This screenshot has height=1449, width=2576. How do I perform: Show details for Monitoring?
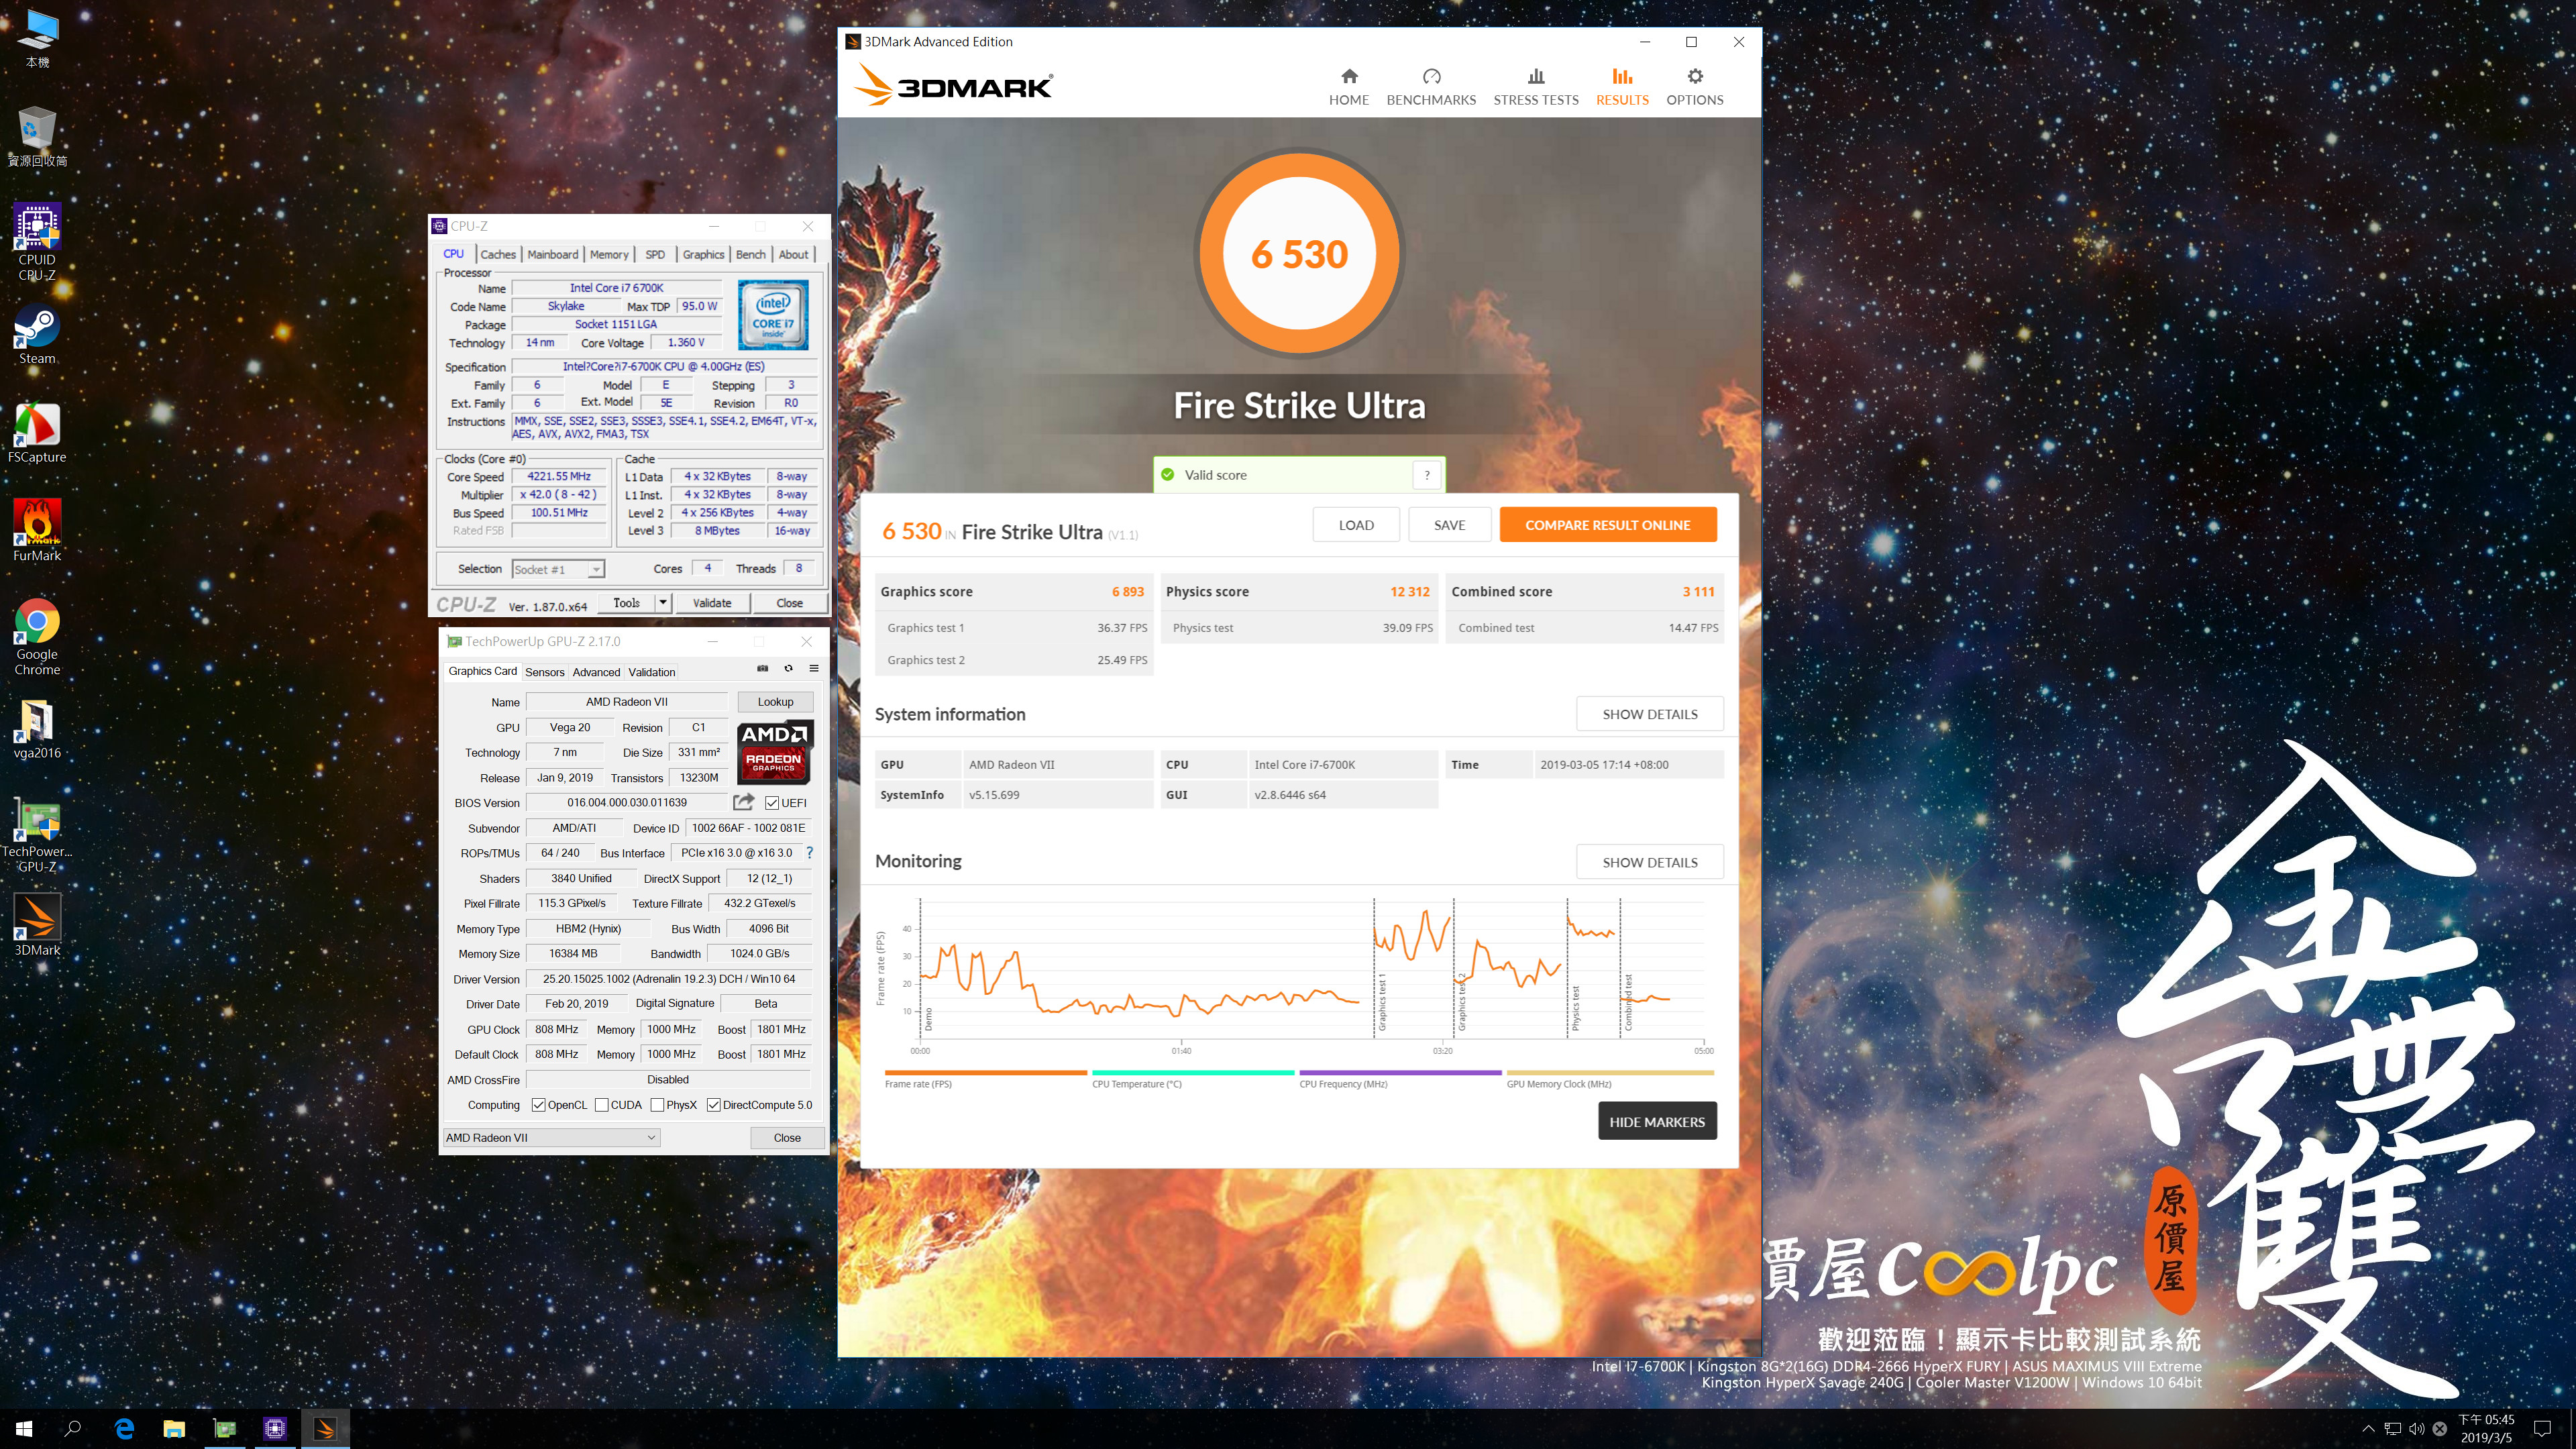point(1650,862)
